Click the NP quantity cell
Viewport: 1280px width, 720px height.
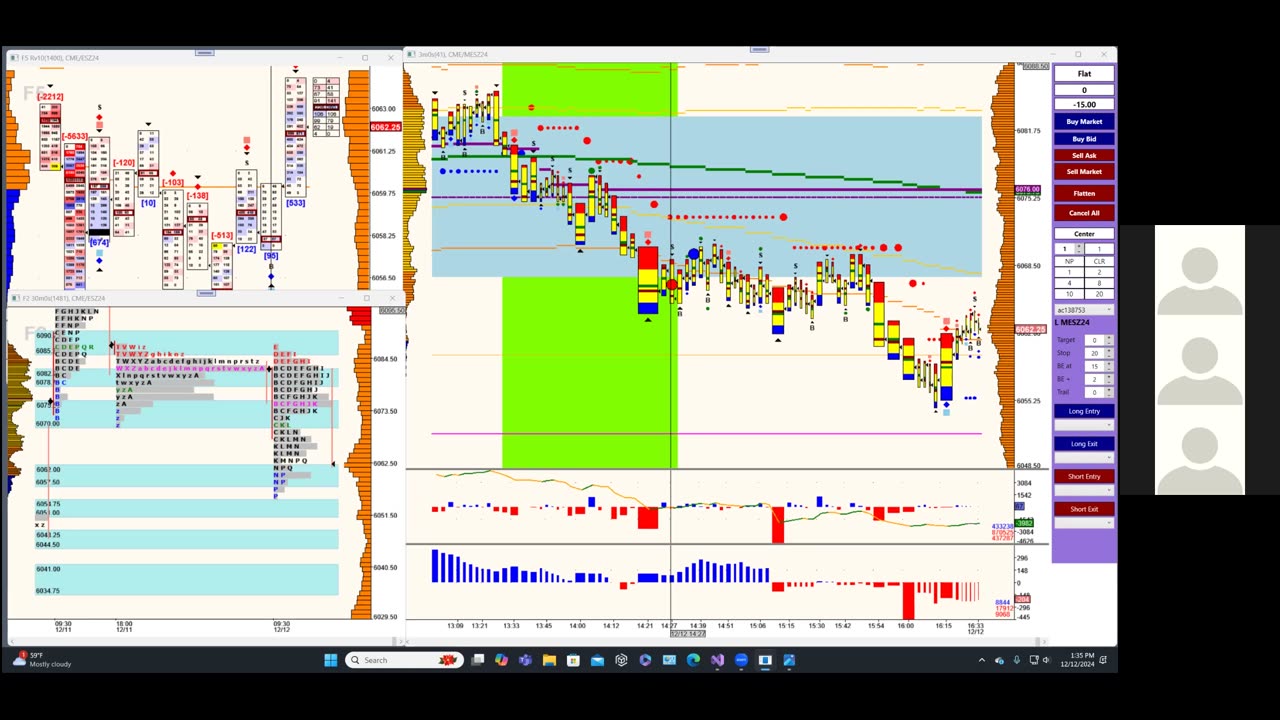tap(1069, 261)
